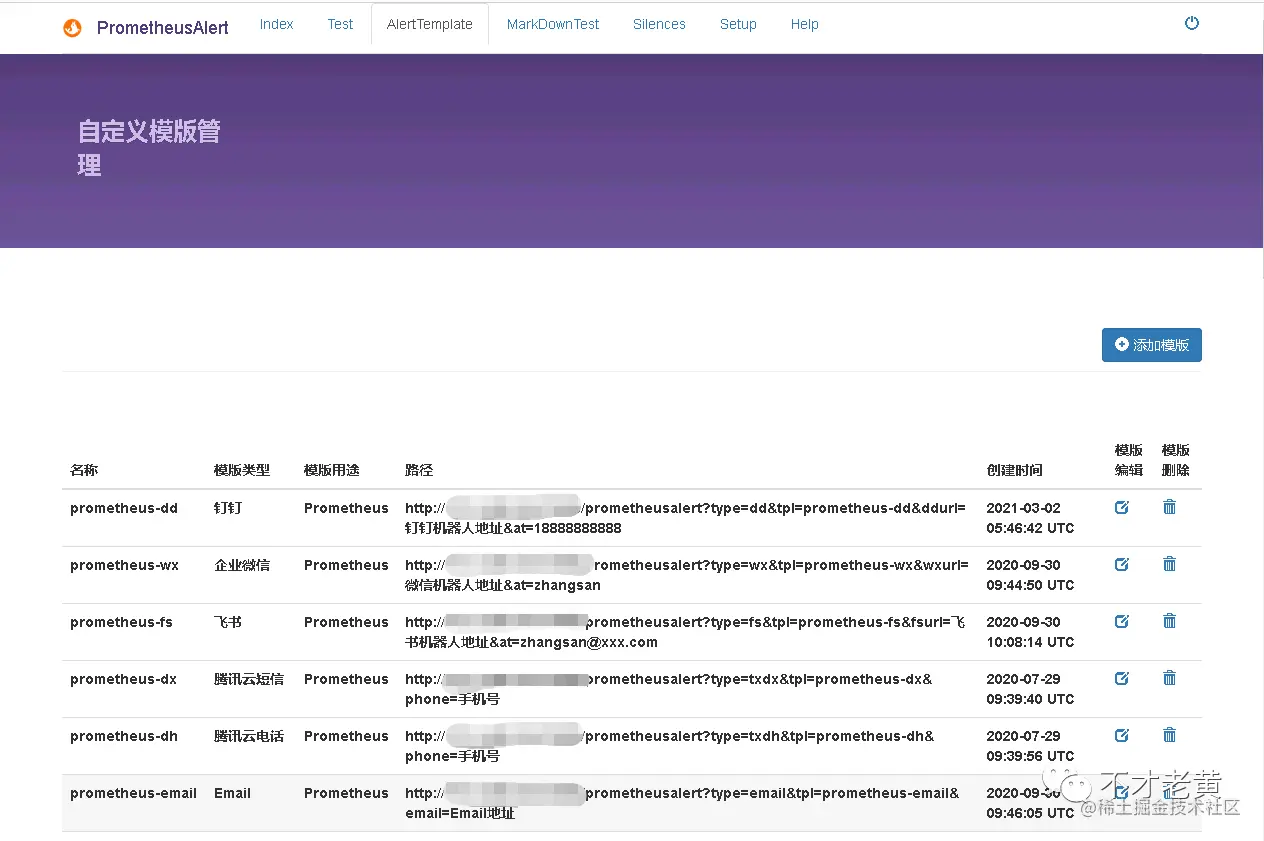Click the PrometheusAlert flame logo icon
The height and width of the screenshot is (841, 1264).
click(72, 28)
